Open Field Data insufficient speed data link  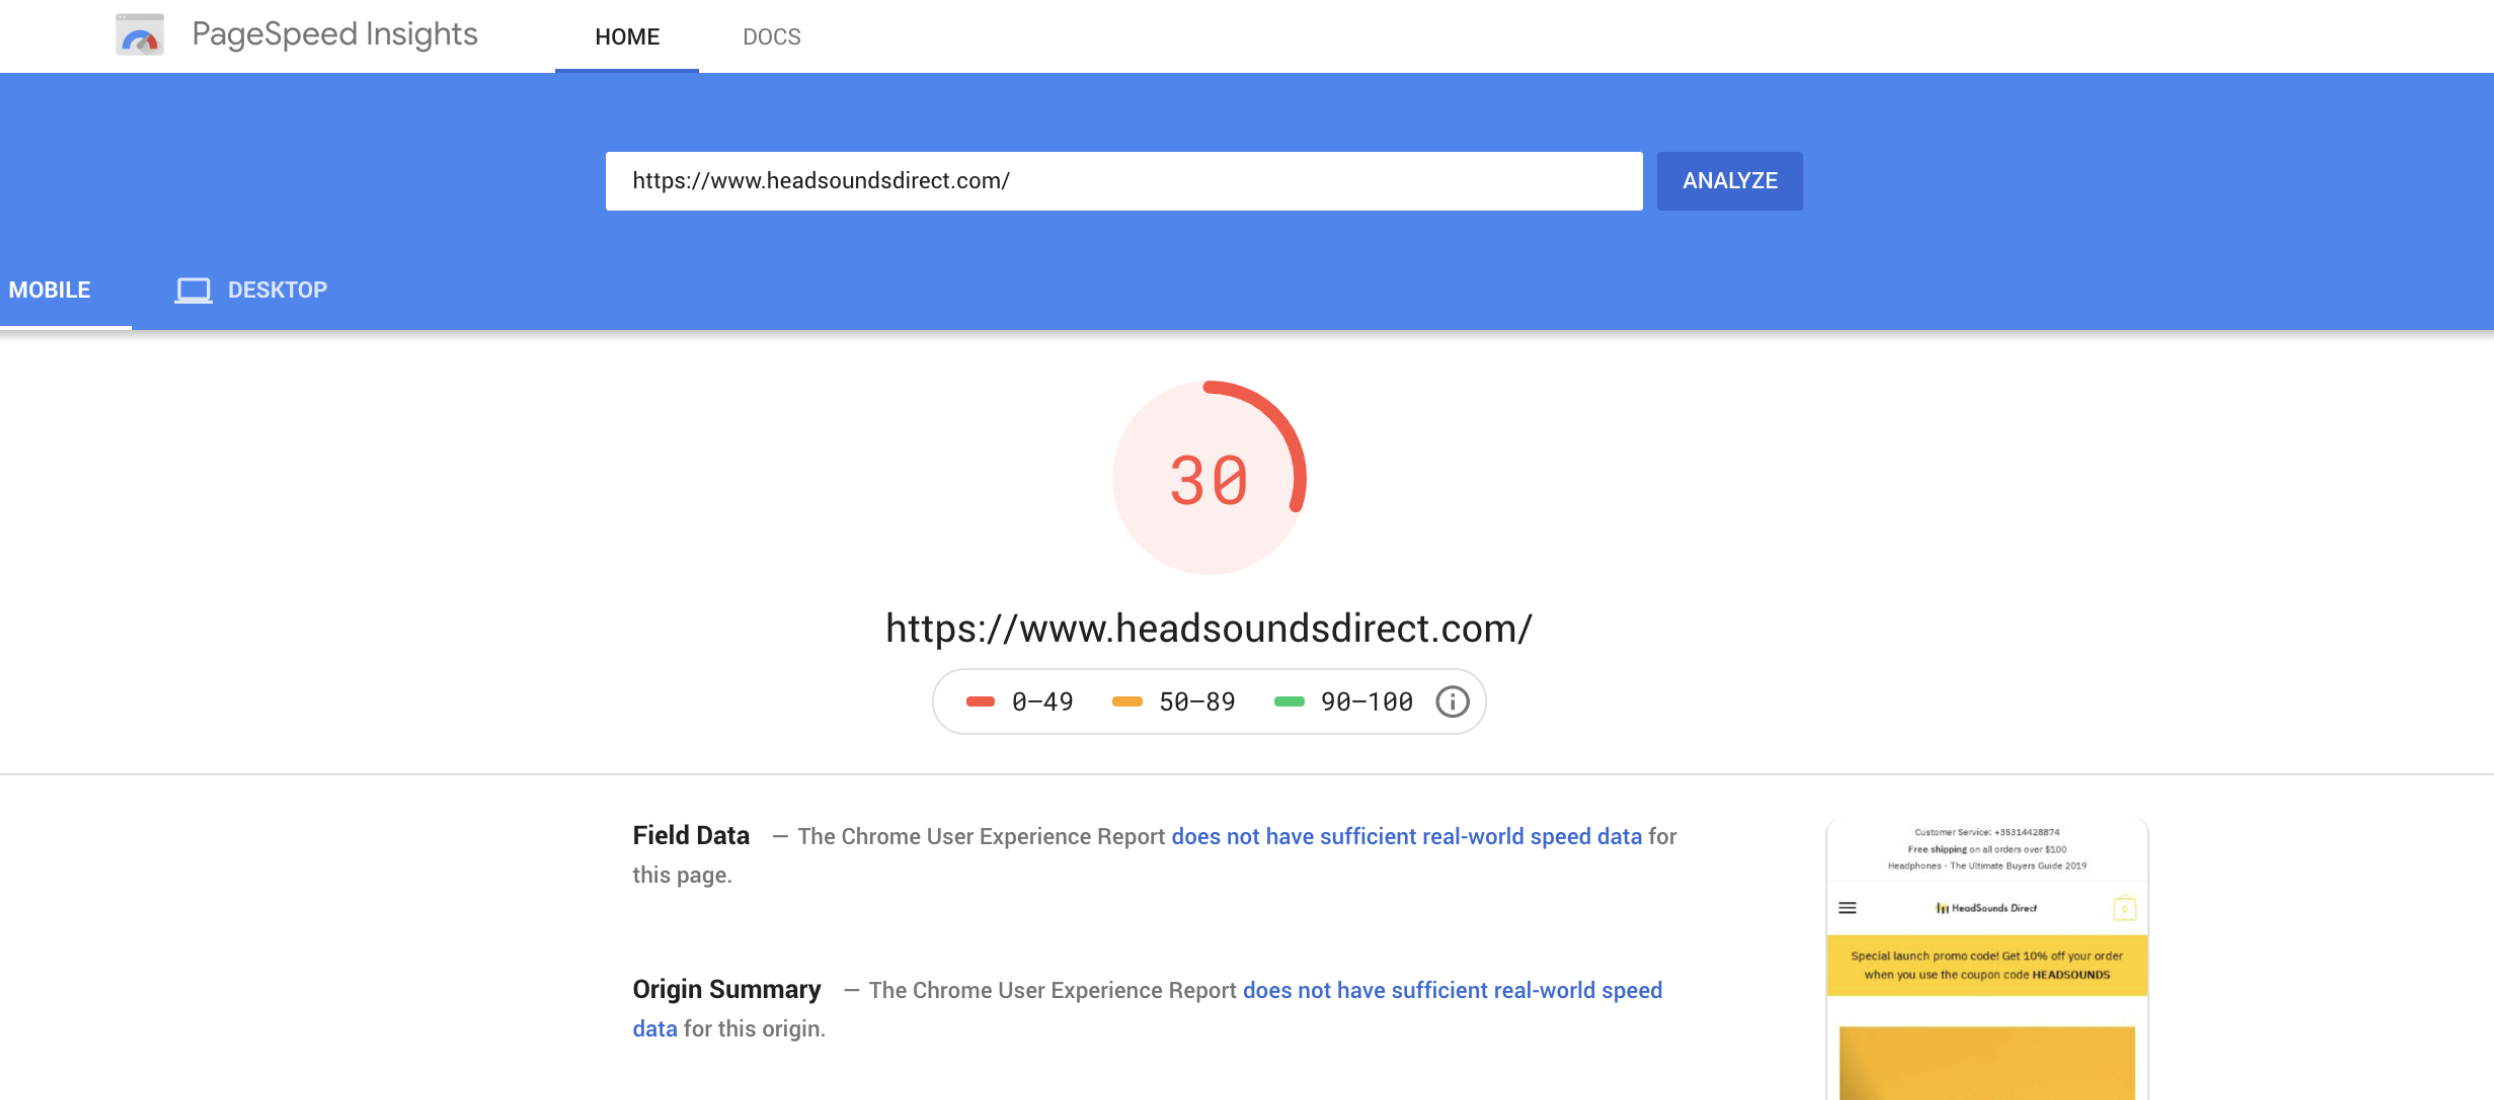tap(1406, 837)
